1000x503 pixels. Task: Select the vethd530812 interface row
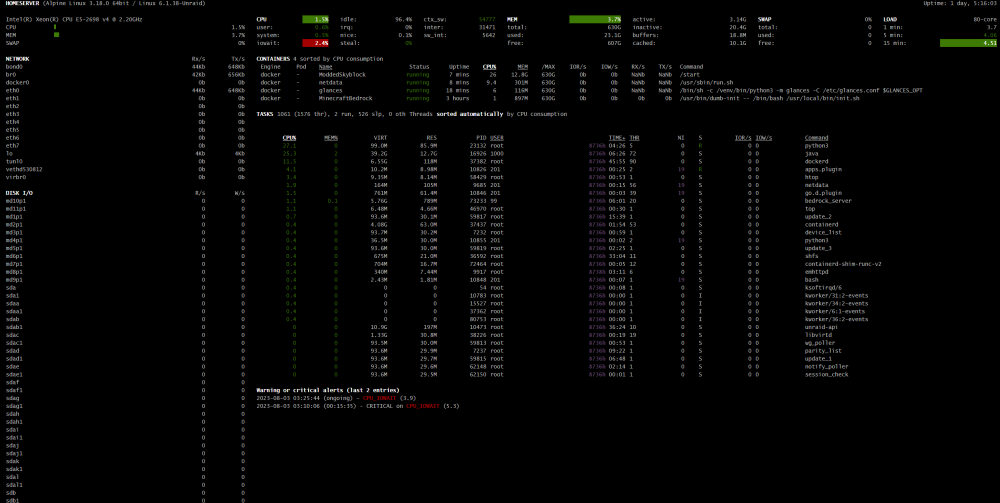(x=125, y=169)
